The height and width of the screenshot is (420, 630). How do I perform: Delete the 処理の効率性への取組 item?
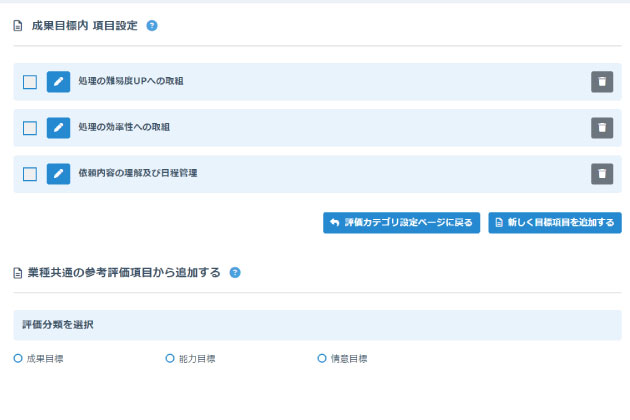[601, 128]
